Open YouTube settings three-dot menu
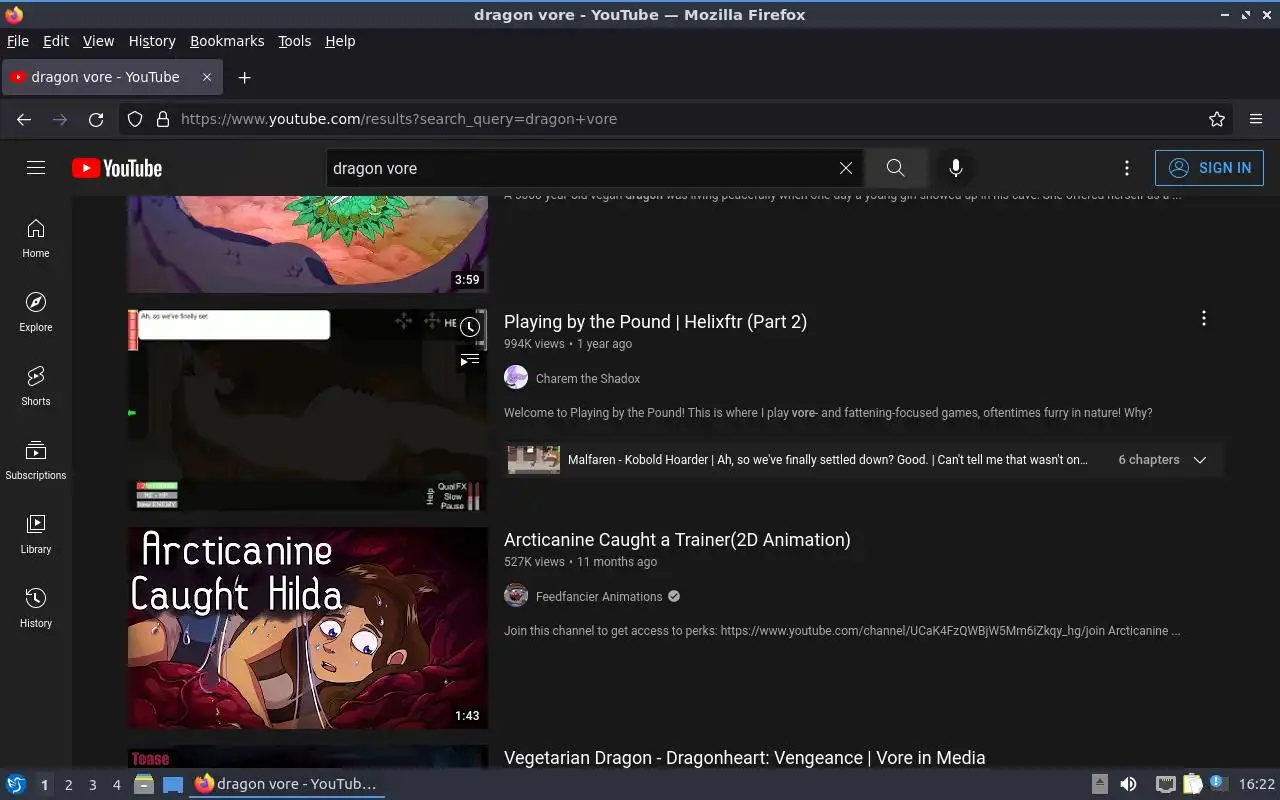This screenshot has width=1280, height=800. coord(1127,168)
